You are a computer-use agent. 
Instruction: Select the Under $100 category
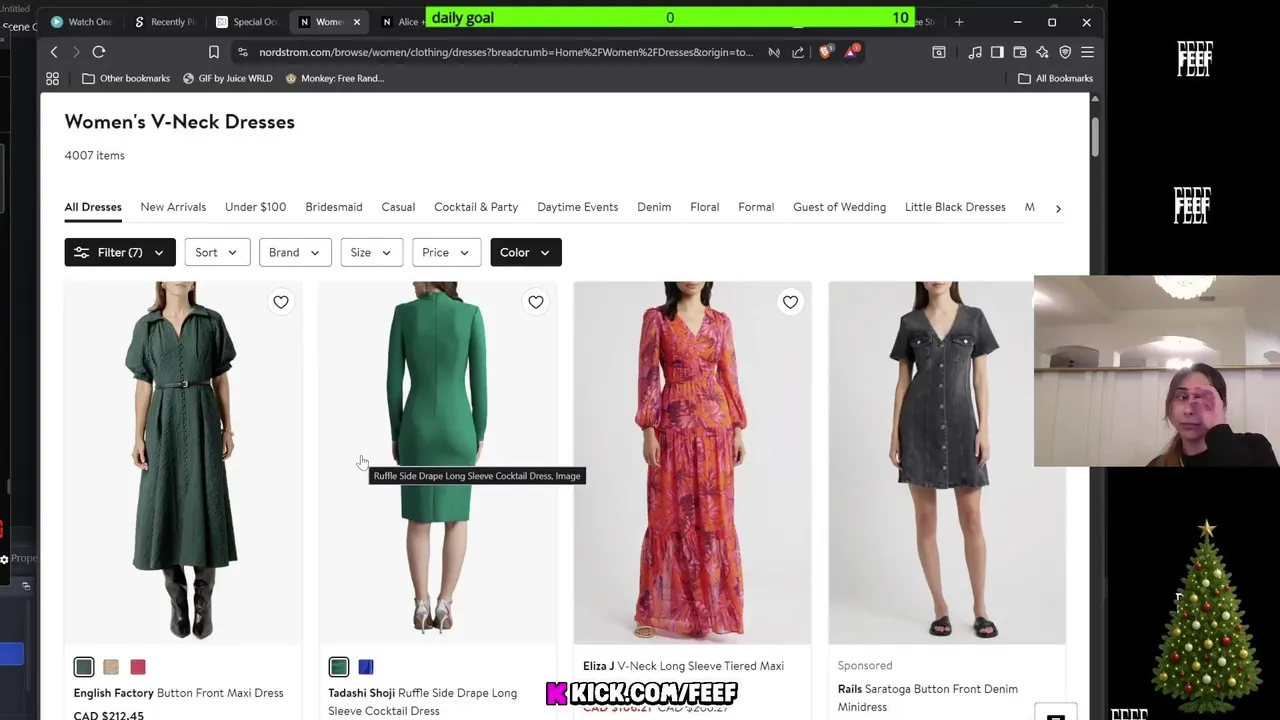[255, 207]
